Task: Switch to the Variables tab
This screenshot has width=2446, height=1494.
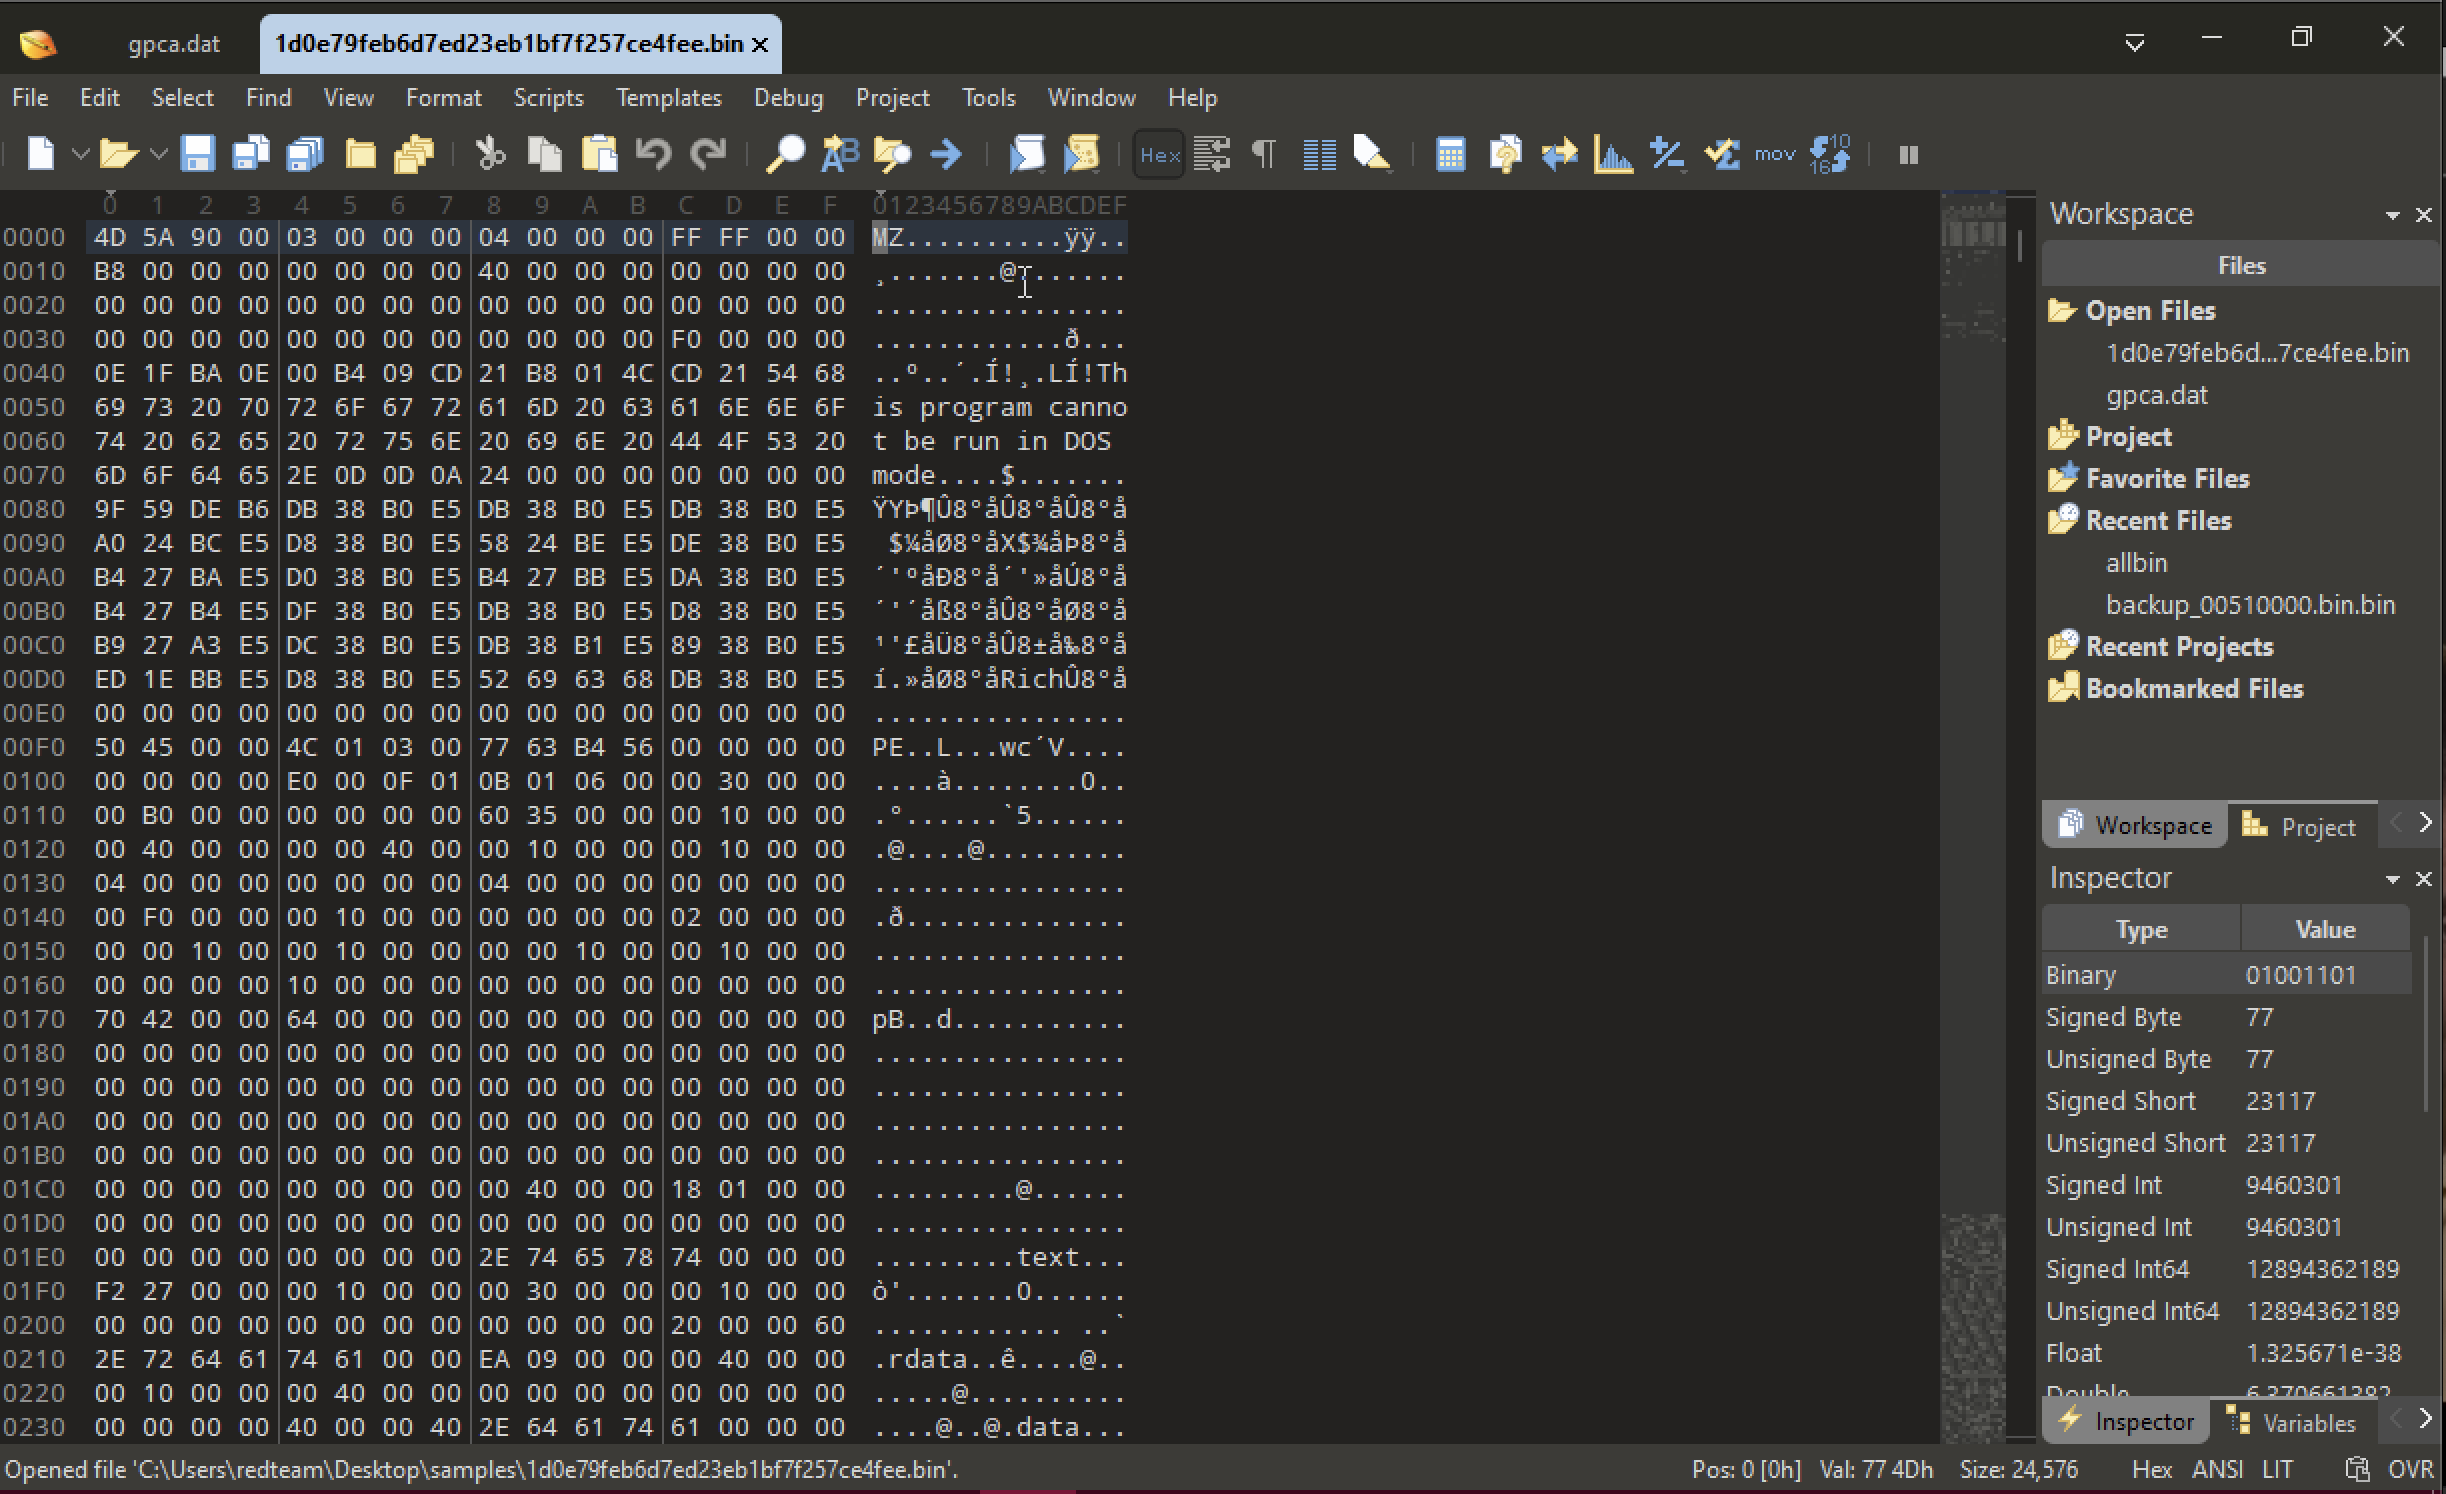Action: tap(2294, 1422)
